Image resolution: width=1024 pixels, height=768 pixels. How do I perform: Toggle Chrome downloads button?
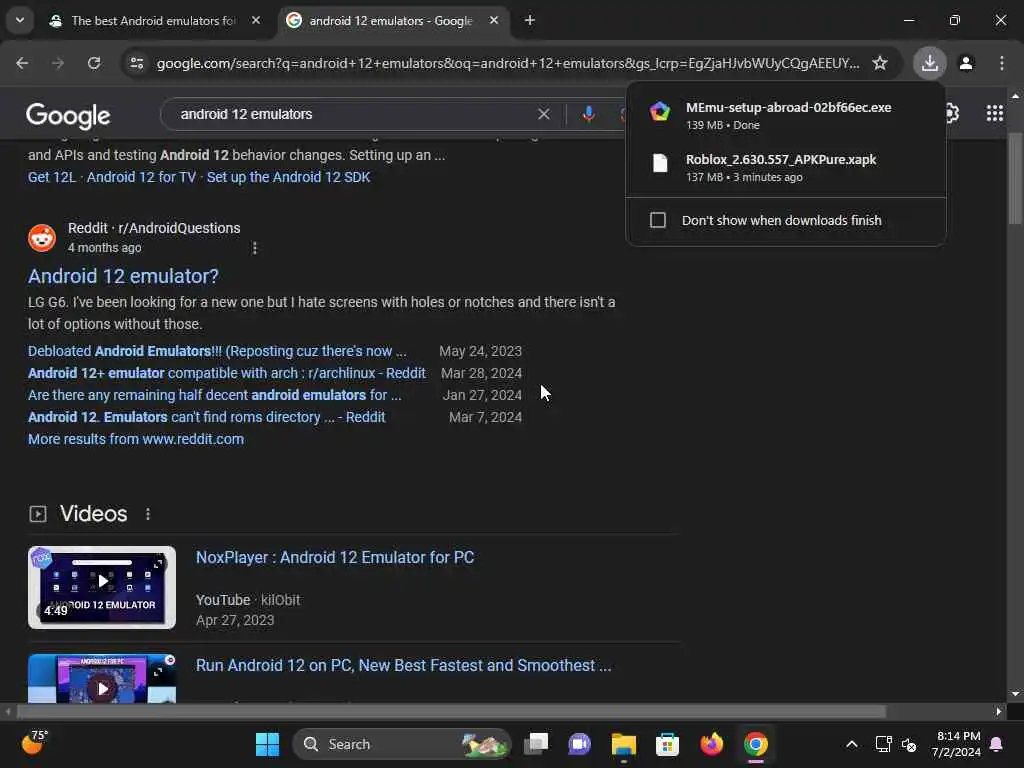point(929,63)
